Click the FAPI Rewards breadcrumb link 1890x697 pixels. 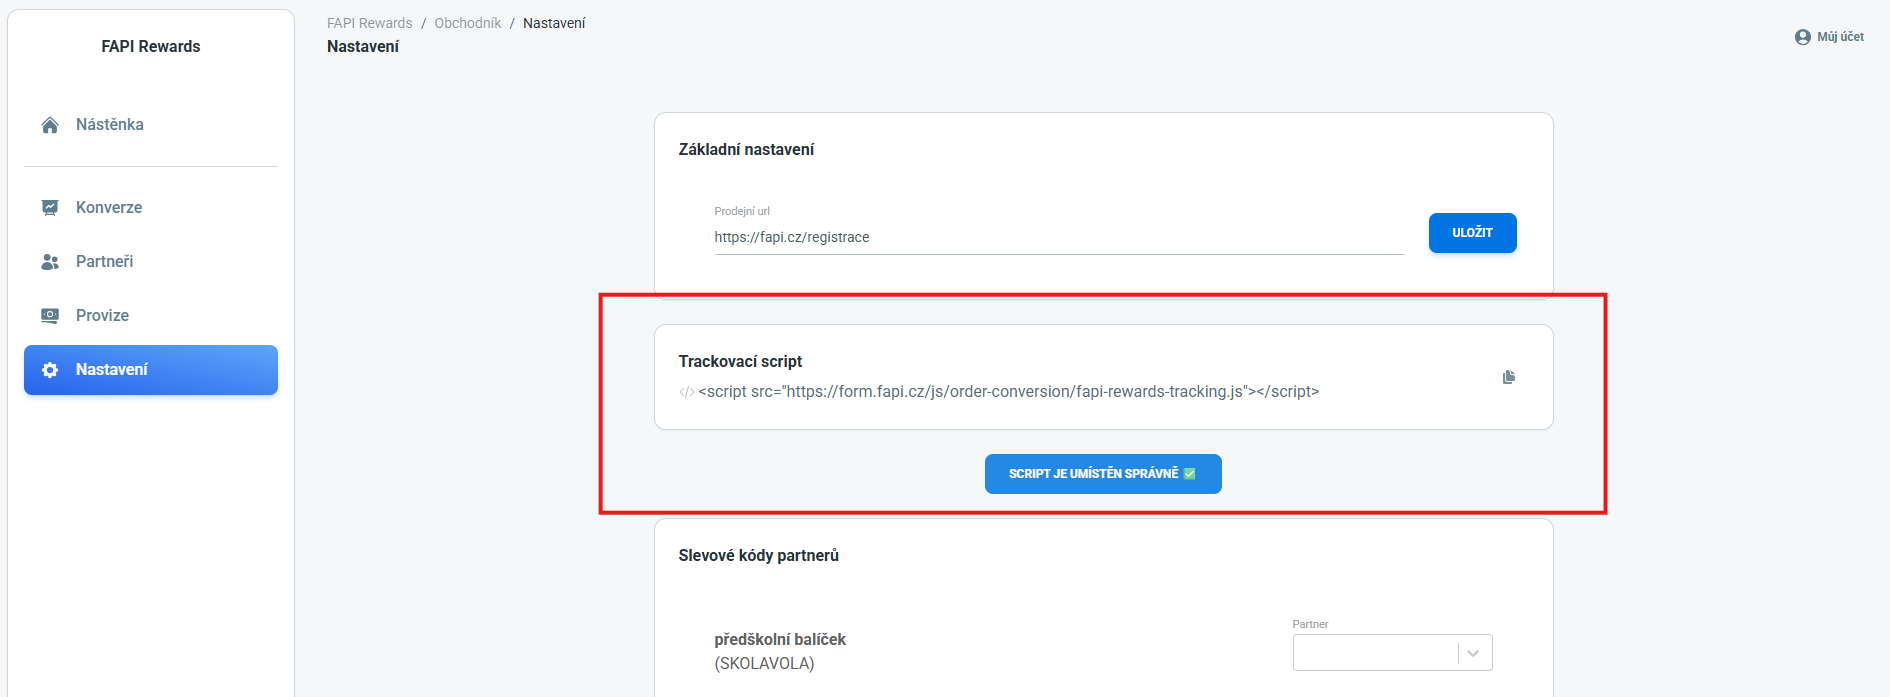pyautogui.click(x=369, y=23)
